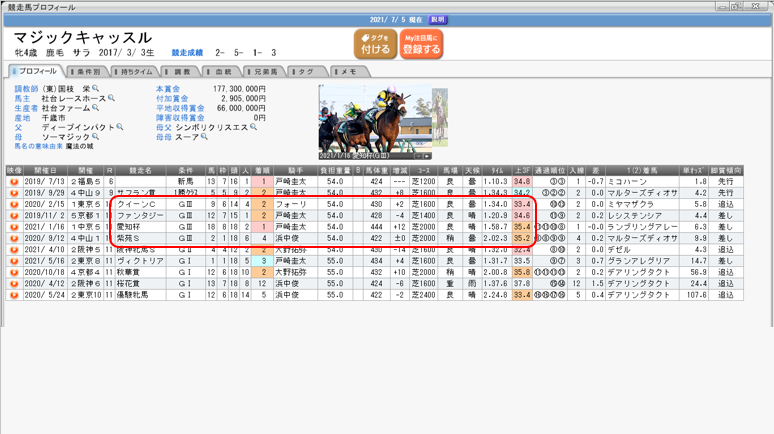774x434 pixels.
Task: Click magnifier icon next to dam ソーマジック
Action: [98, 137]
